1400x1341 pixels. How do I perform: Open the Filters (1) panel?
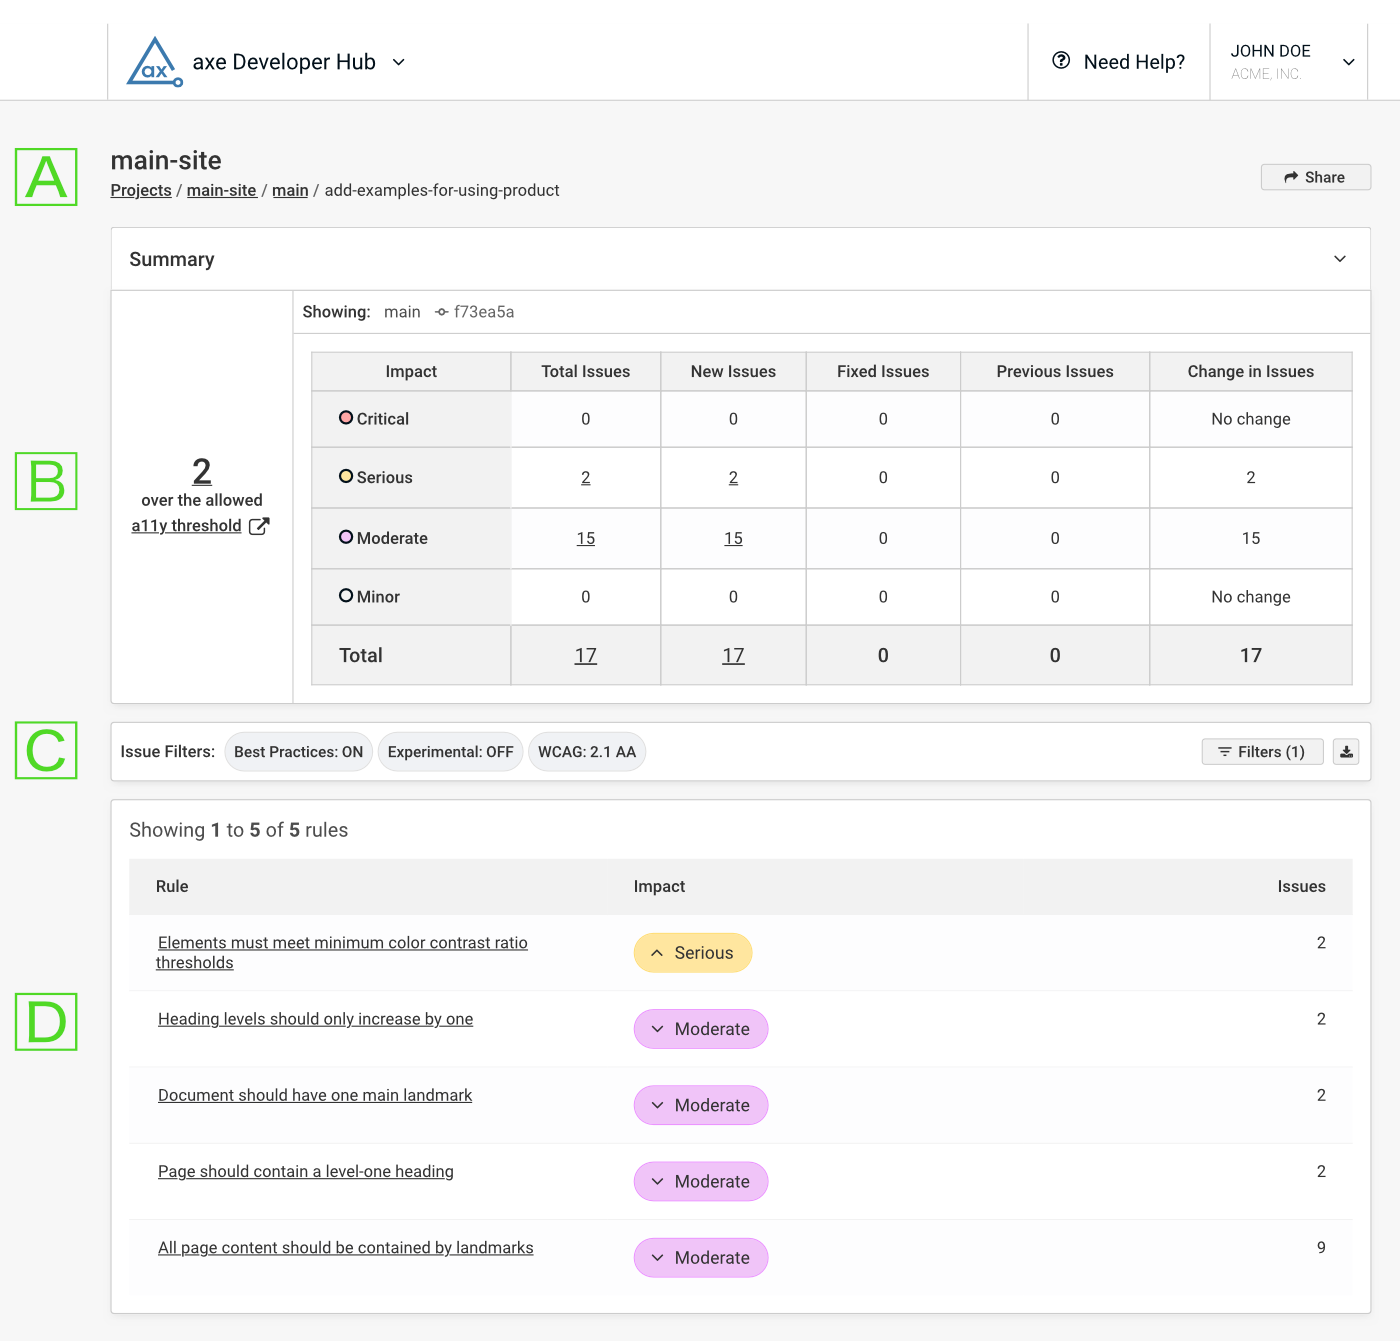(x=1262, y=751)
